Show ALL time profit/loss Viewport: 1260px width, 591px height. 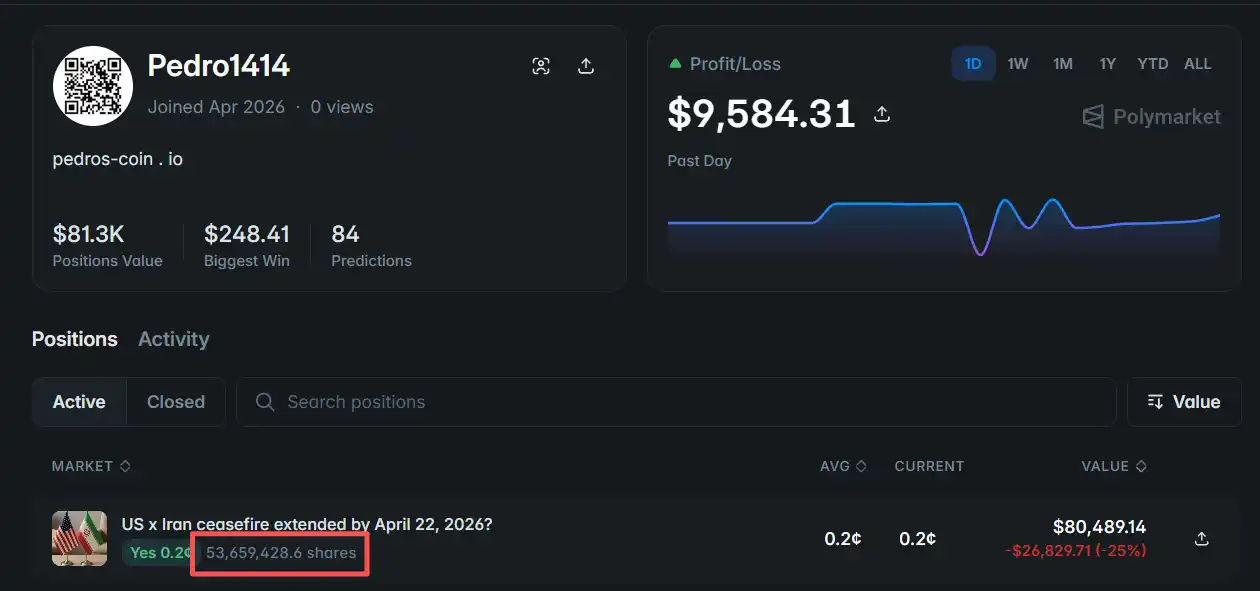pos(1197,64)
